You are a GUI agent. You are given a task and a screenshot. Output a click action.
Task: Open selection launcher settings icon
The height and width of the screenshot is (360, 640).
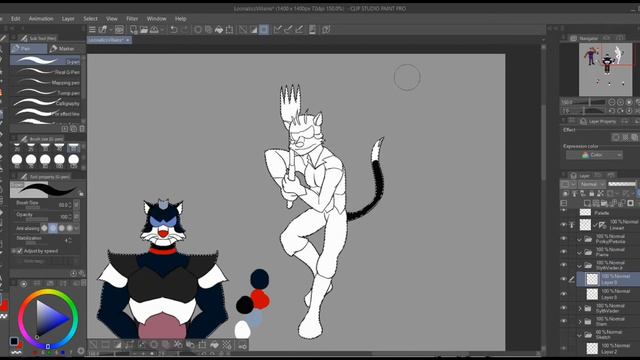pos(242,346)
